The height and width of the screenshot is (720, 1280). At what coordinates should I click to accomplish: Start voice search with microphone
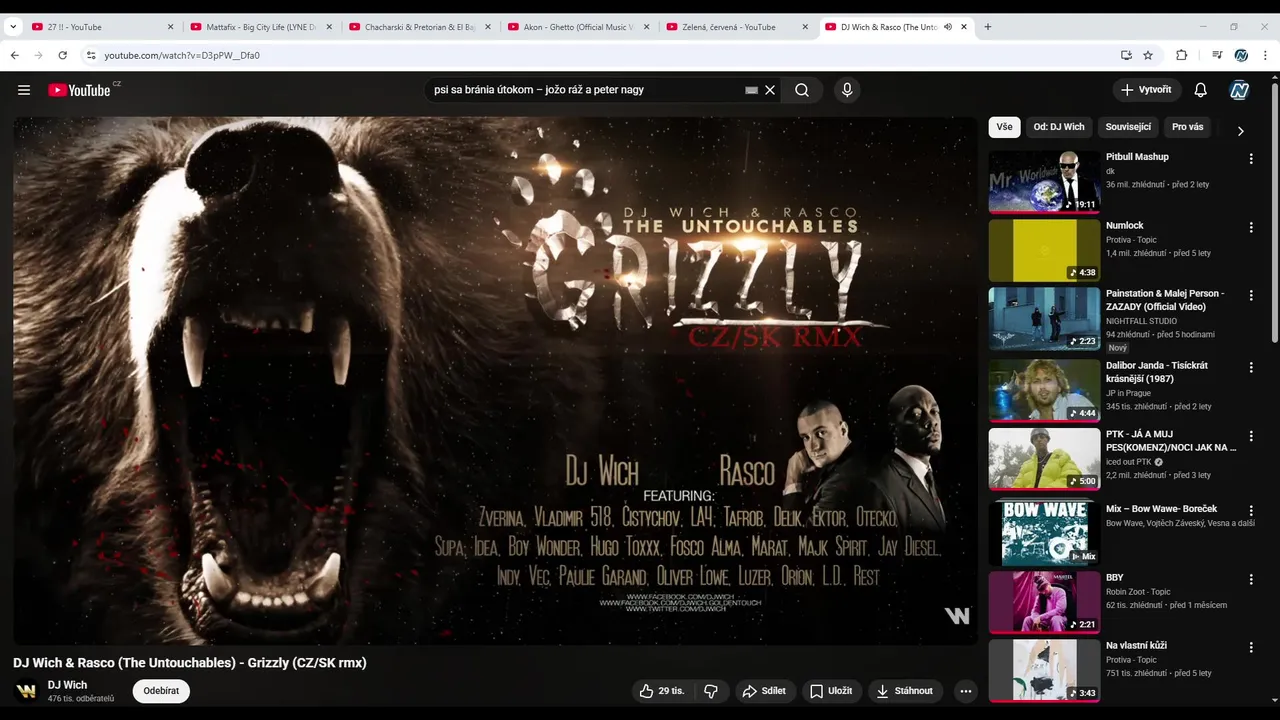(x=847, y=90)
